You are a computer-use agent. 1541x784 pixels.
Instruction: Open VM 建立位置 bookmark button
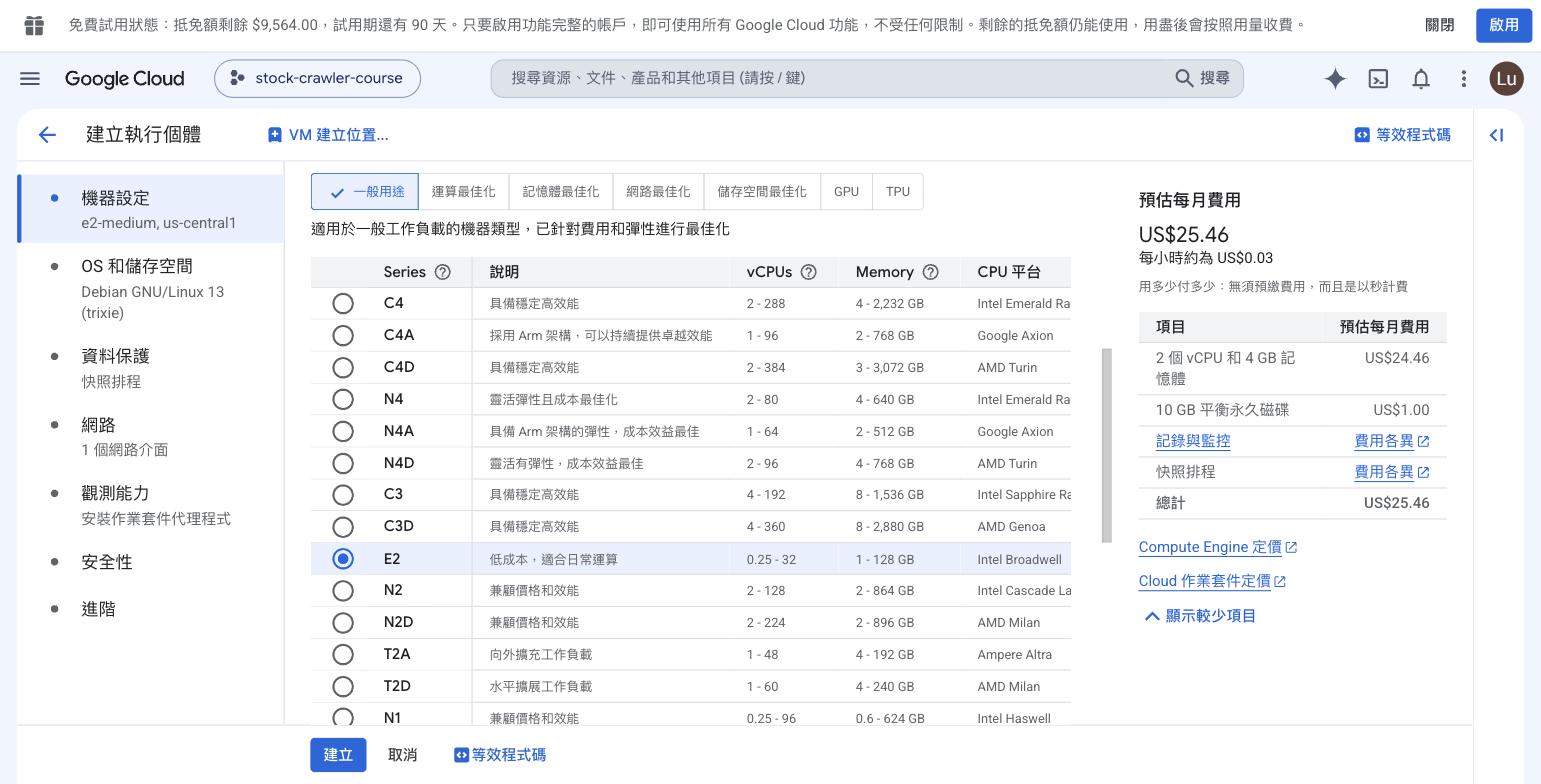point(328,135)
